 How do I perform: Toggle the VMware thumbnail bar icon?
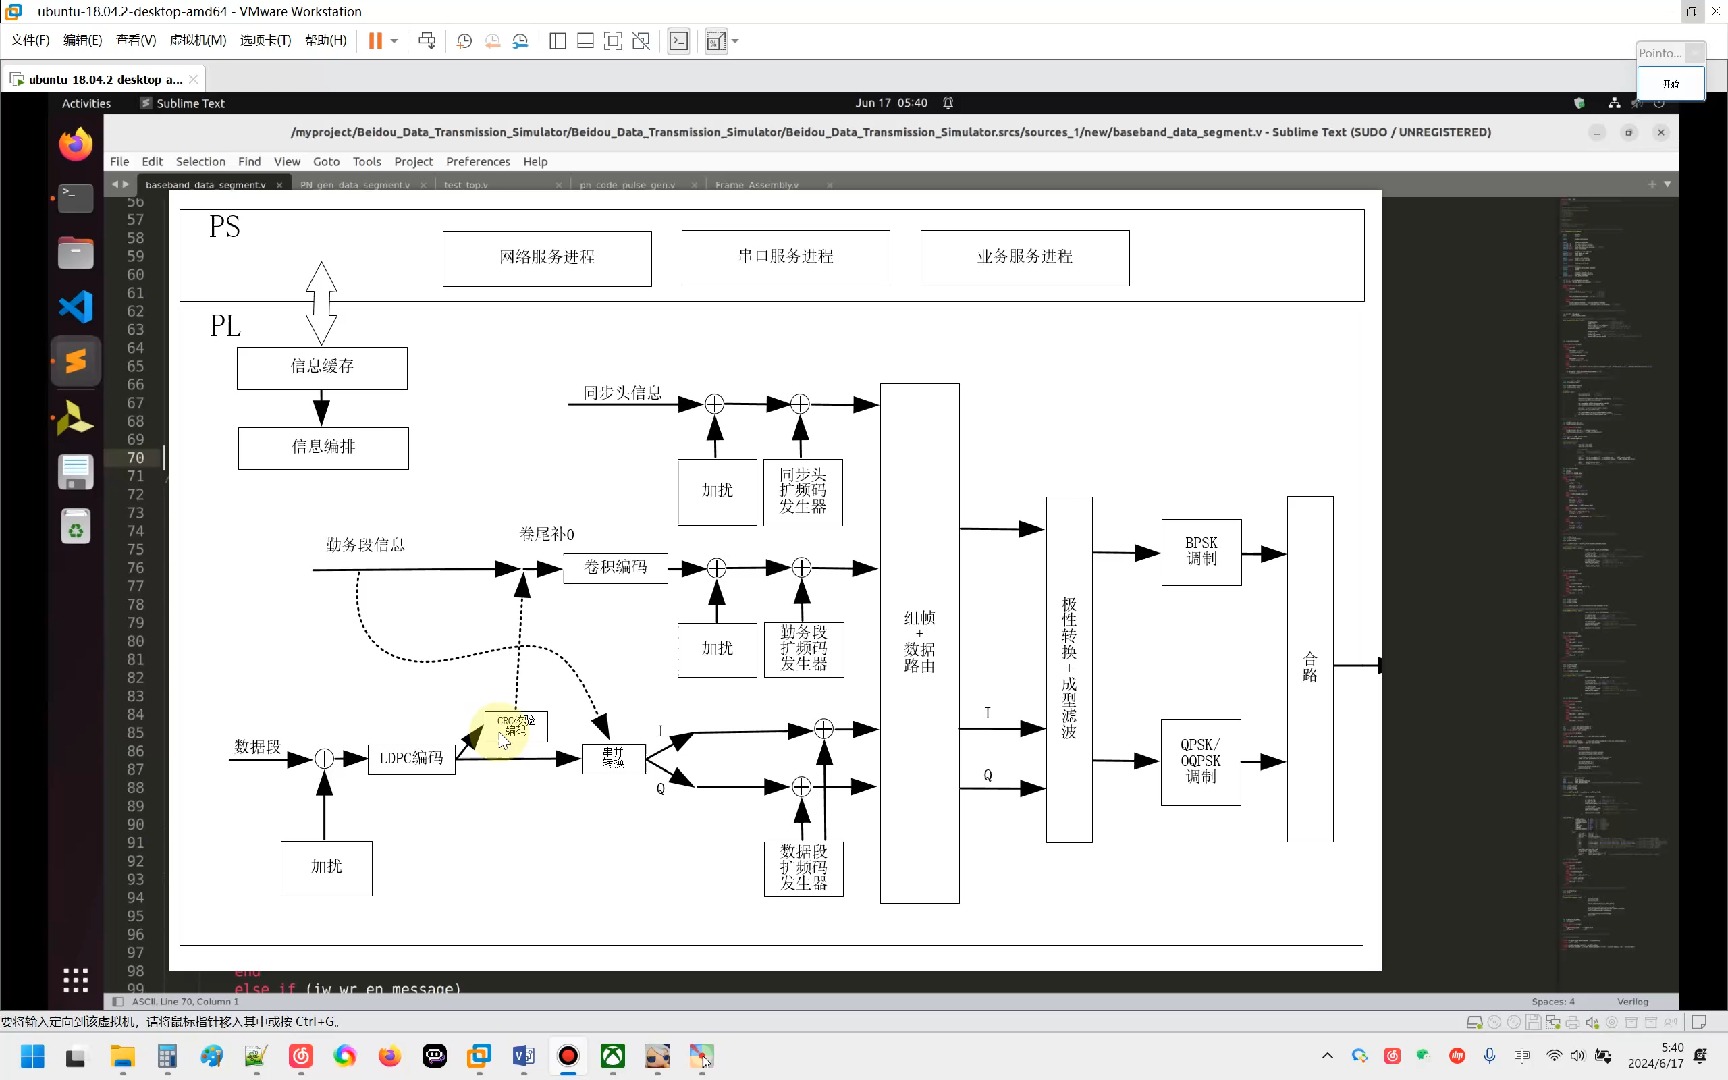point(586,41)
